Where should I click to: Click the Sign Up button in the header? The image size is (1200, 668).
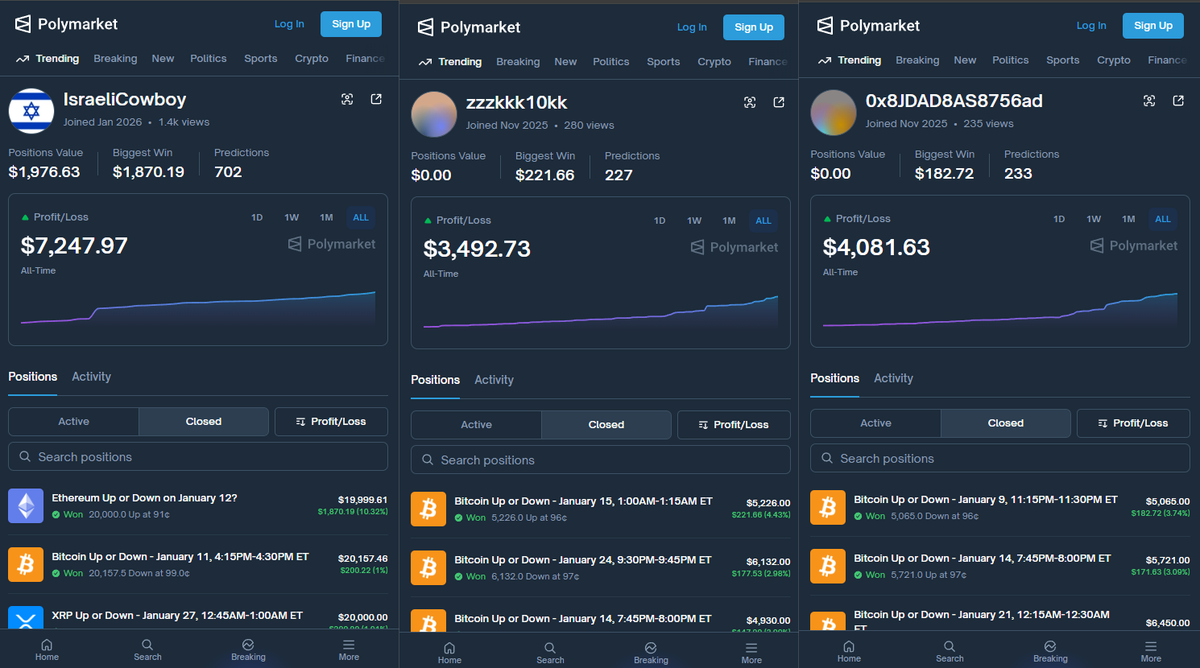pyautogui.click(x=351, y=23)
